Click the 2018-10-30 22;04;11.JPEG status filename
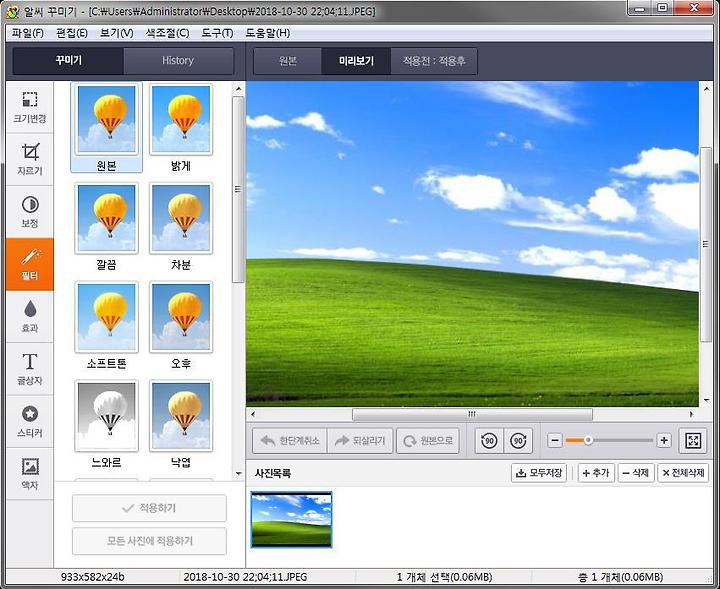This screenshot has height=589, width=720. 245,577
